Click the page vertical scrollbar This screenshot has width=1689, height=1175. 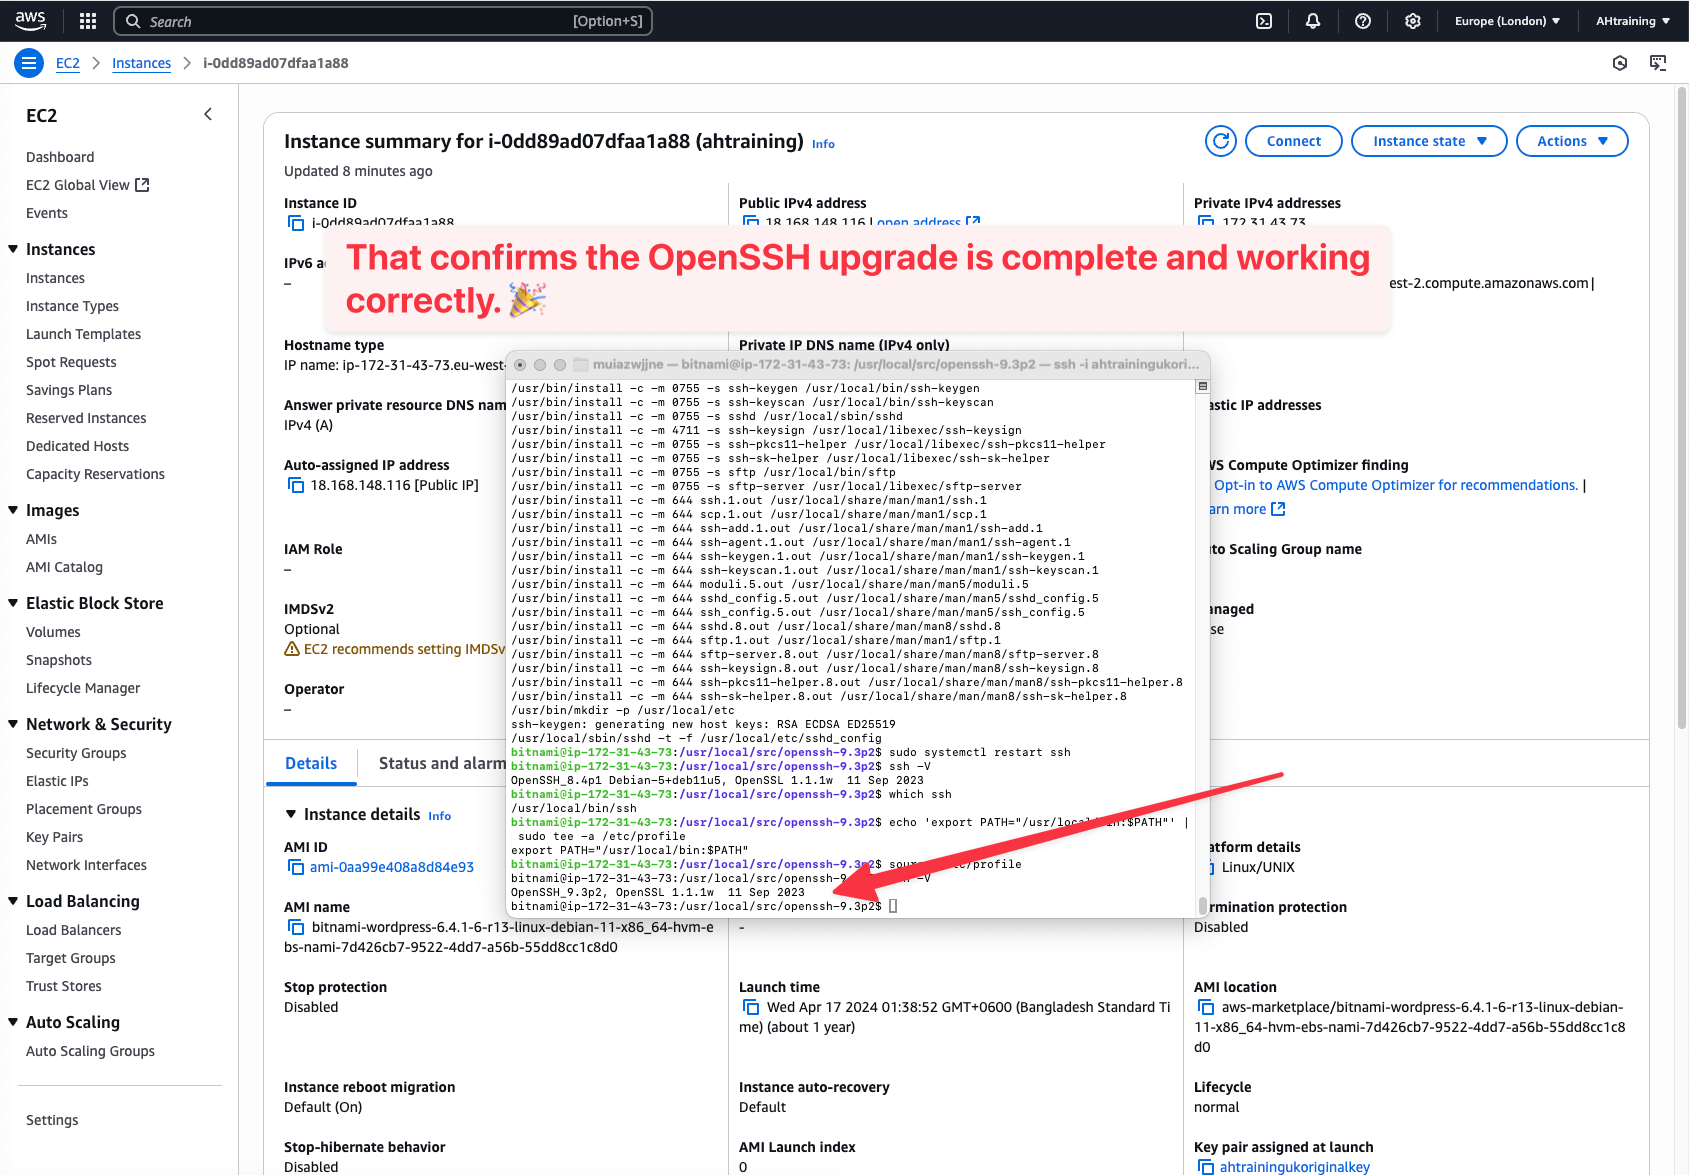(x=1682, y=406)
